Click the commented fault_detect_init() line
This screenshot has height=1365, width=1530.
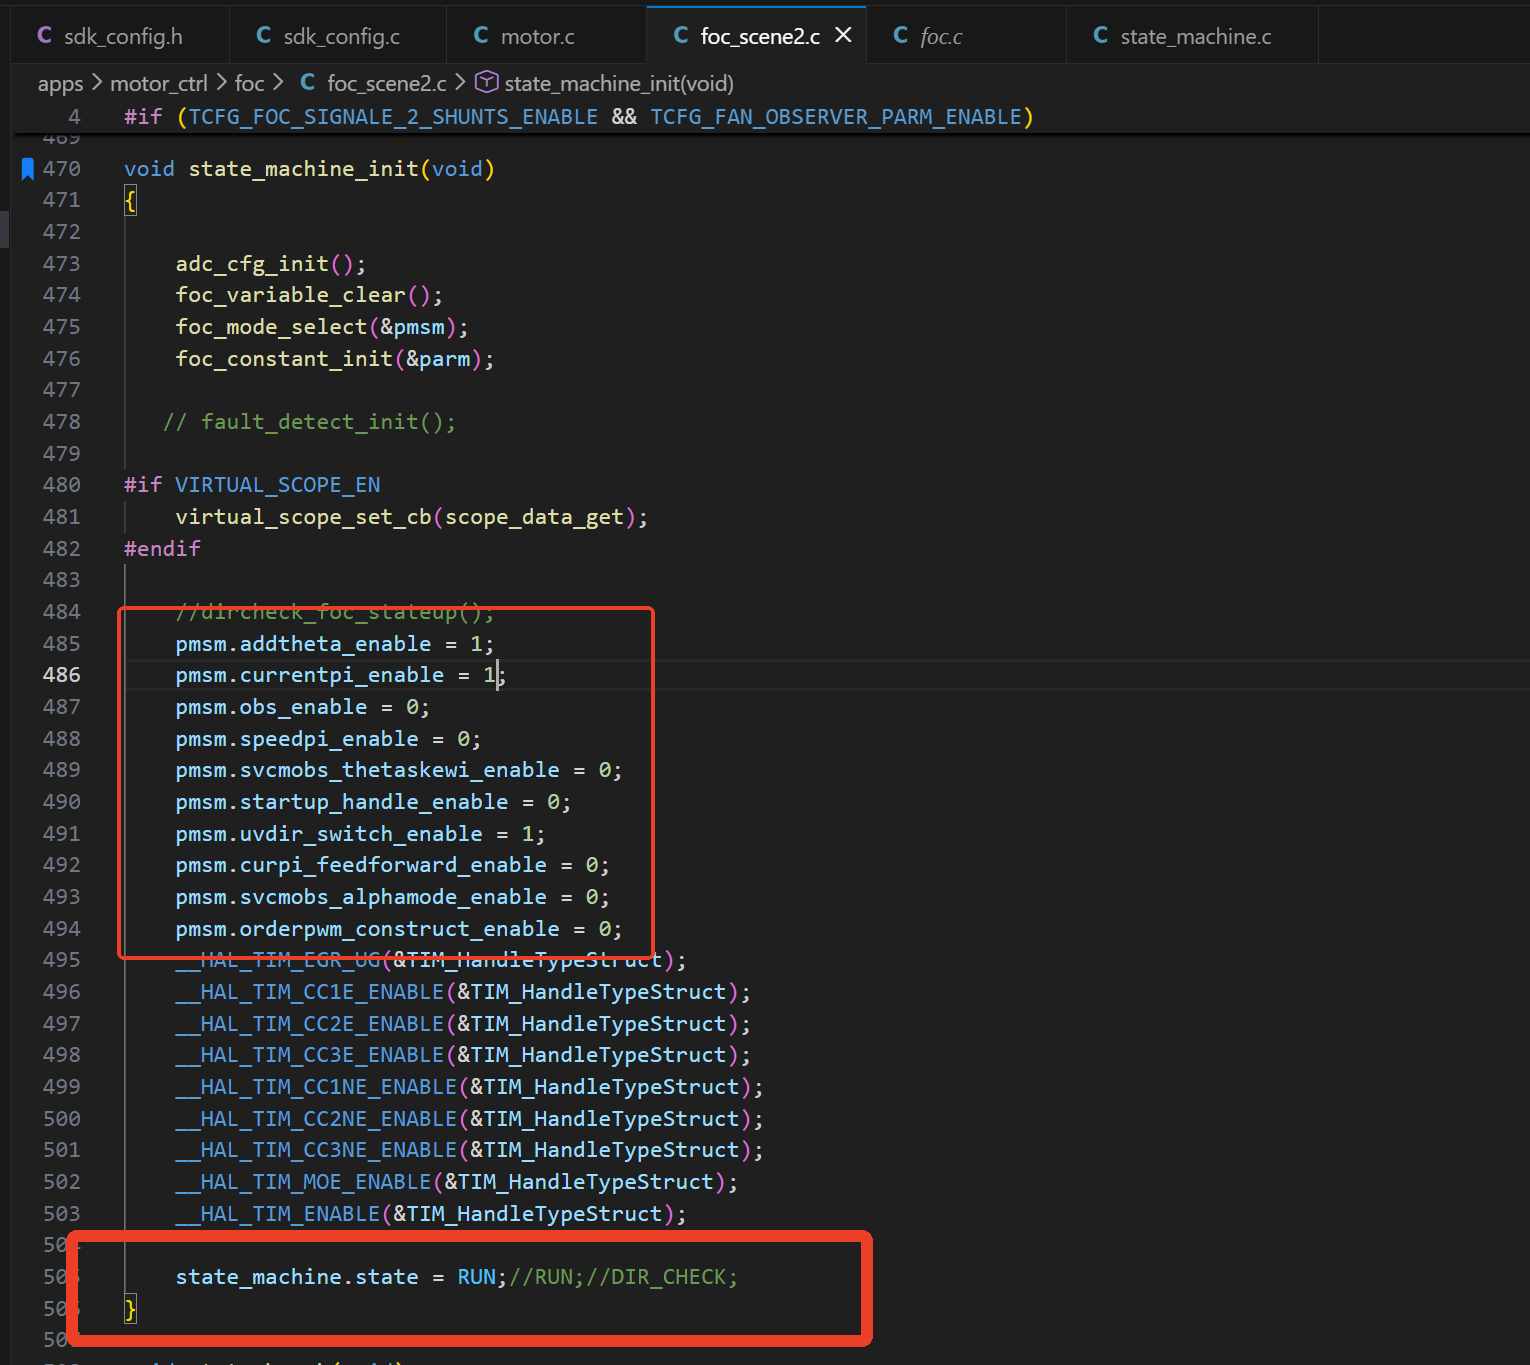tap(309, 422)
